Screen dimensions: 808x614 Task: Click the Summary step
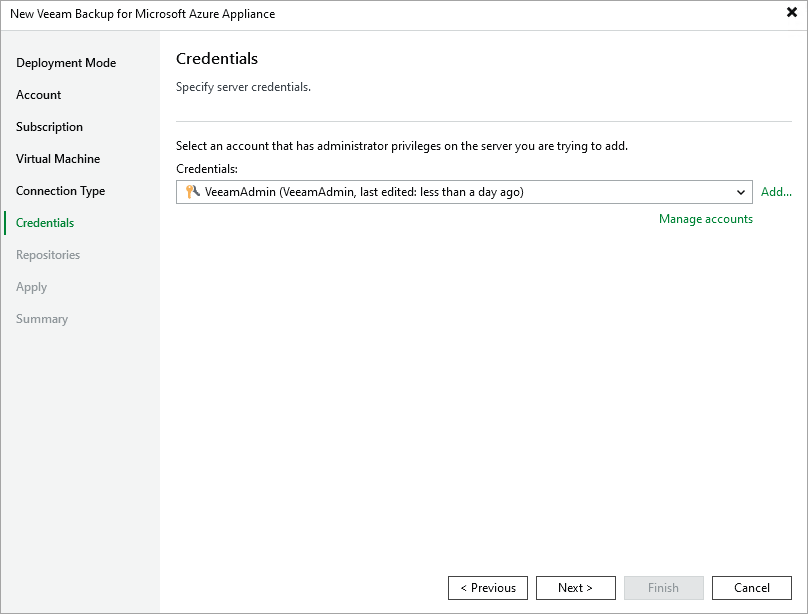42,319
